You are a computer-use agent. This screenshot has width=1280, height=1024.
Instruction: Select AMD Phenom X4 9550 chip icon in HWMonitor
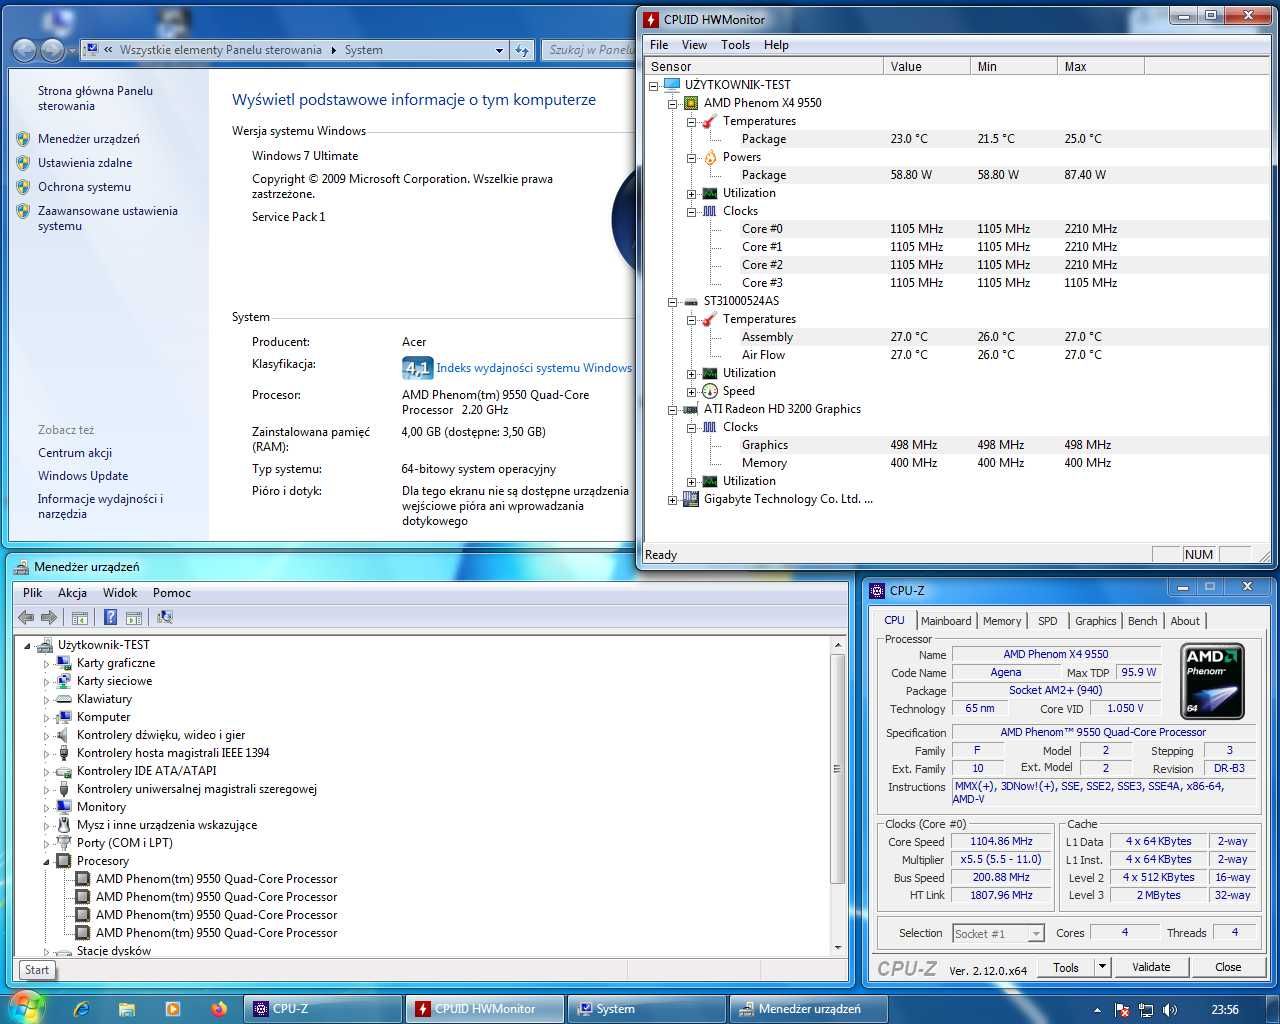(690, 103)
